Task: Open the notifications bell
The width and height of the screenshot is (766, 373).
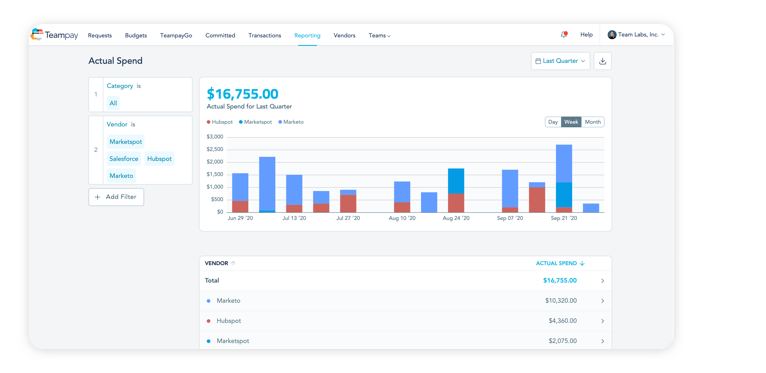Action: (x=564, y=35)
